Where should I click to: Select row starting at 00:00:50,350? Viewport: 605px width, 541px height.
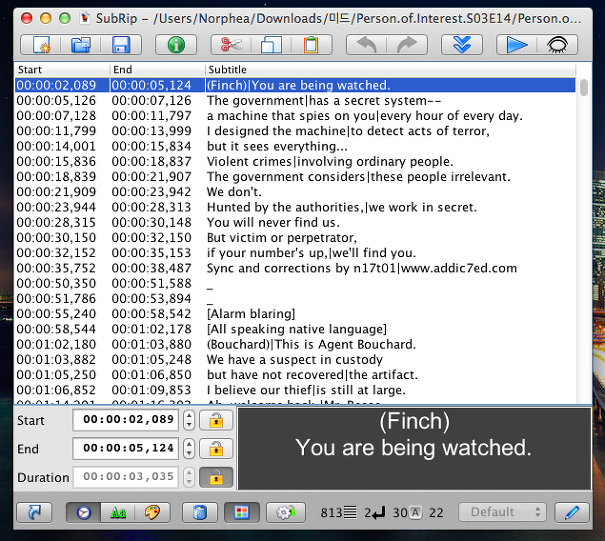[295, 284]
